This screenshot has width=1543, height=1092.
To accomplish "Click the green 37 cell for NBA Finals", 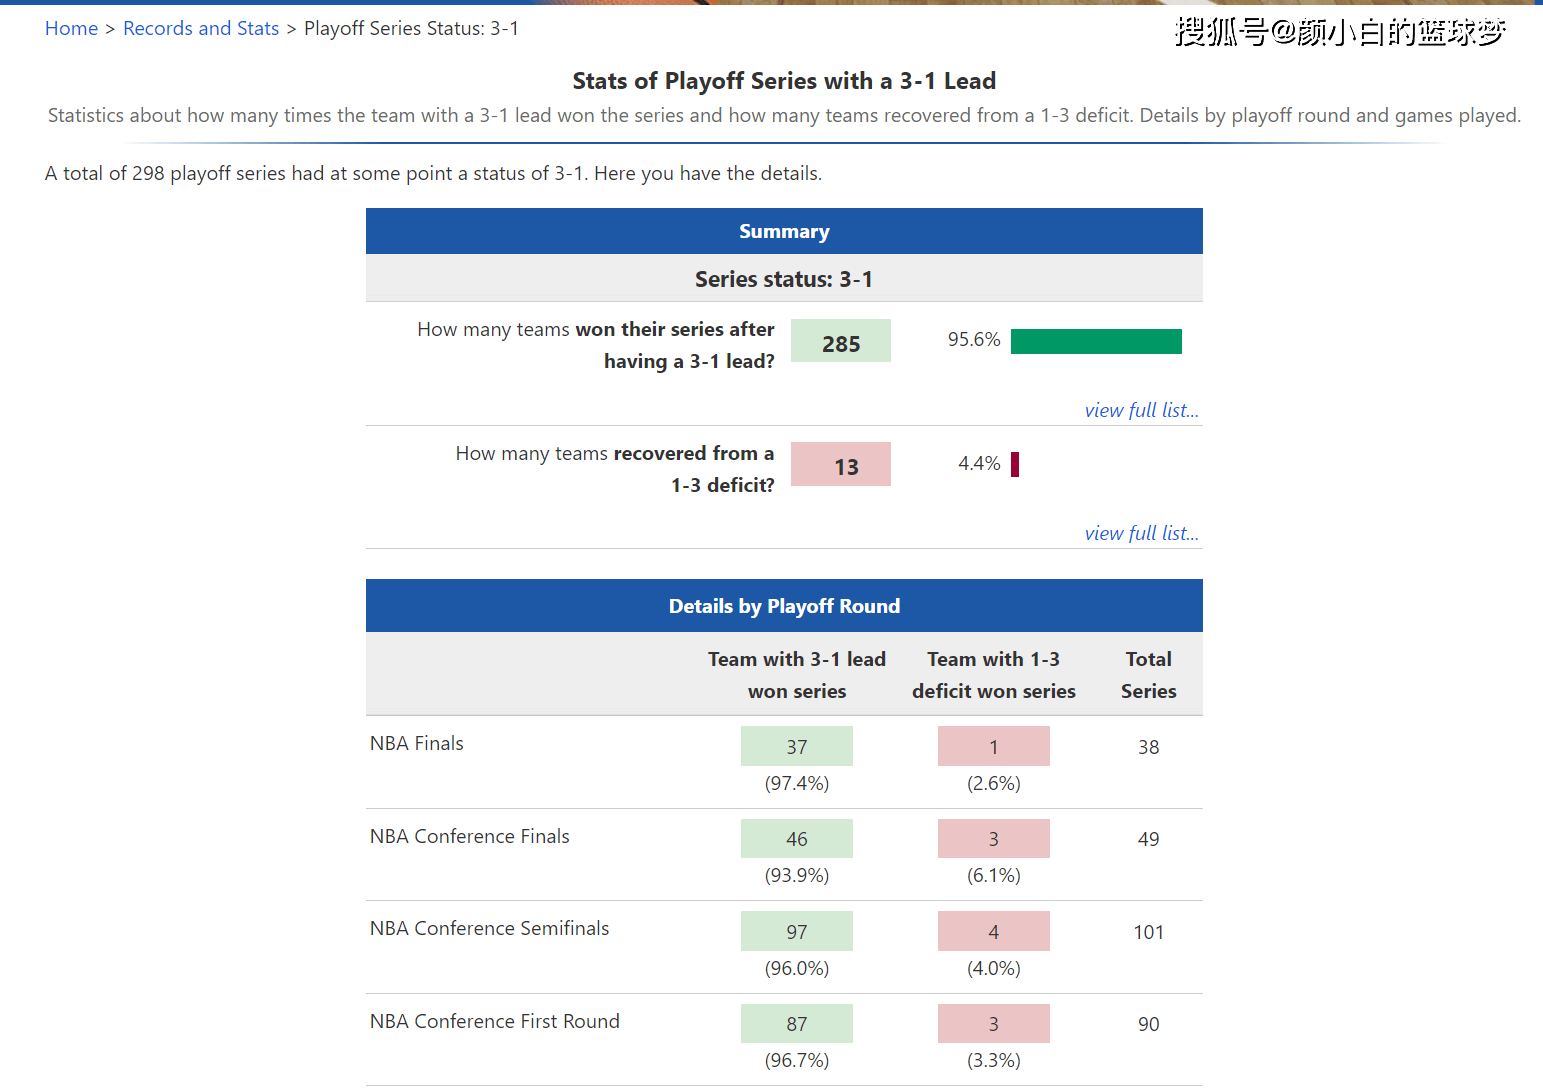I will point(796,747).
